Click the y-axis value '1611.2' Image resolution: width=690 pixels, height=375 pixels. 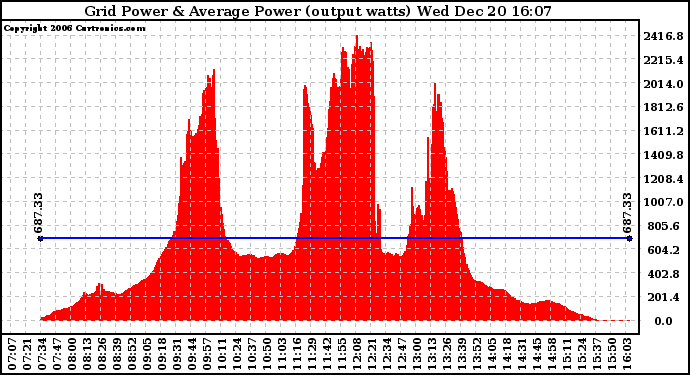(x=663, y=131)
